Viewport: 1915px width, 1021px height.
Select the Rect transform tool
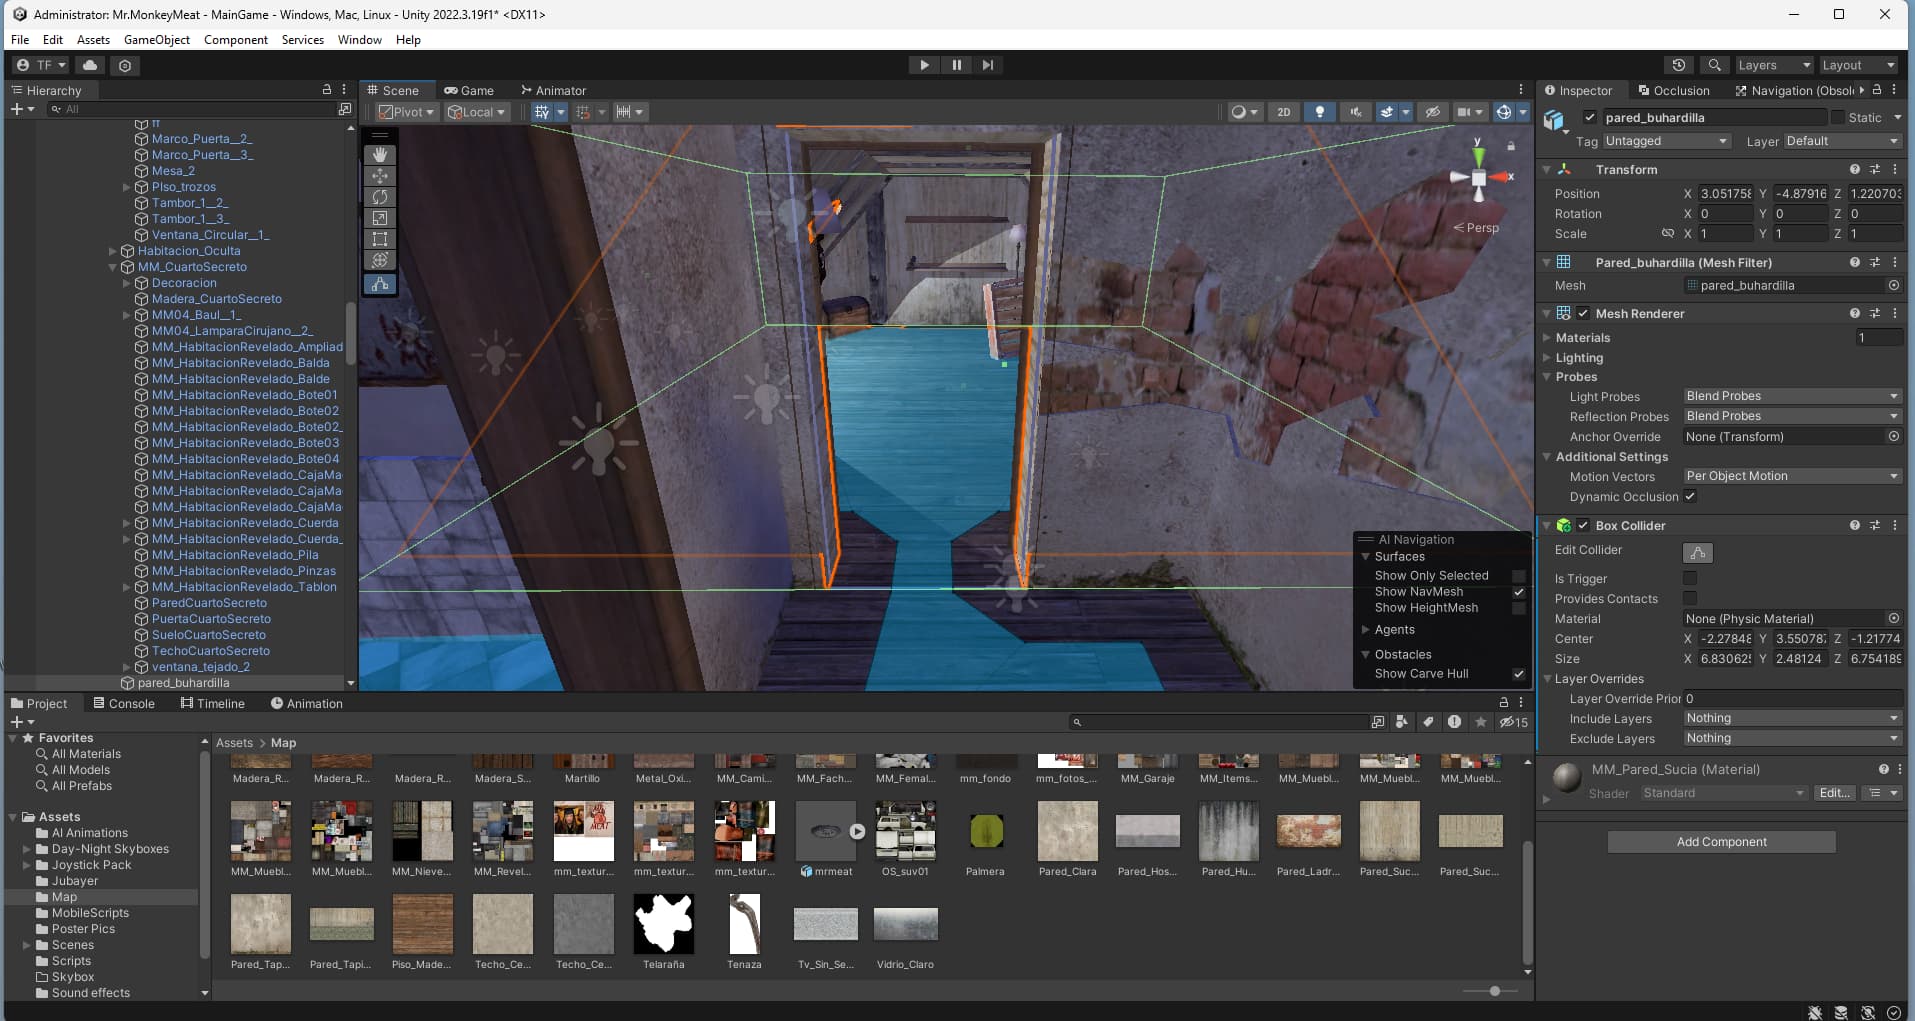380,239
